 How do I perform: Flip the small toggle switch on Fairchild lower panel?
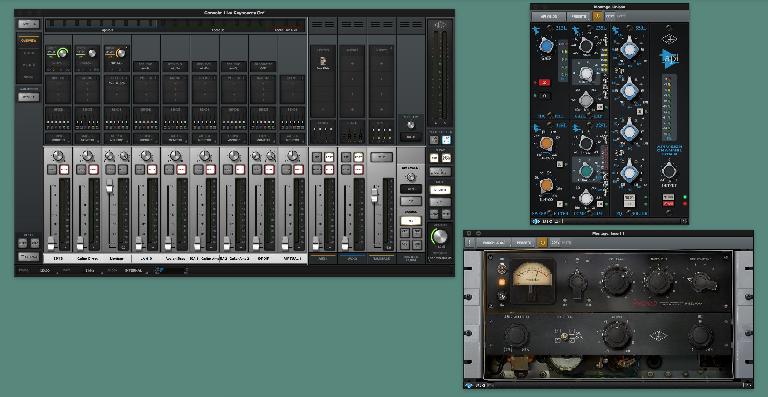click(x=564, y=337)
